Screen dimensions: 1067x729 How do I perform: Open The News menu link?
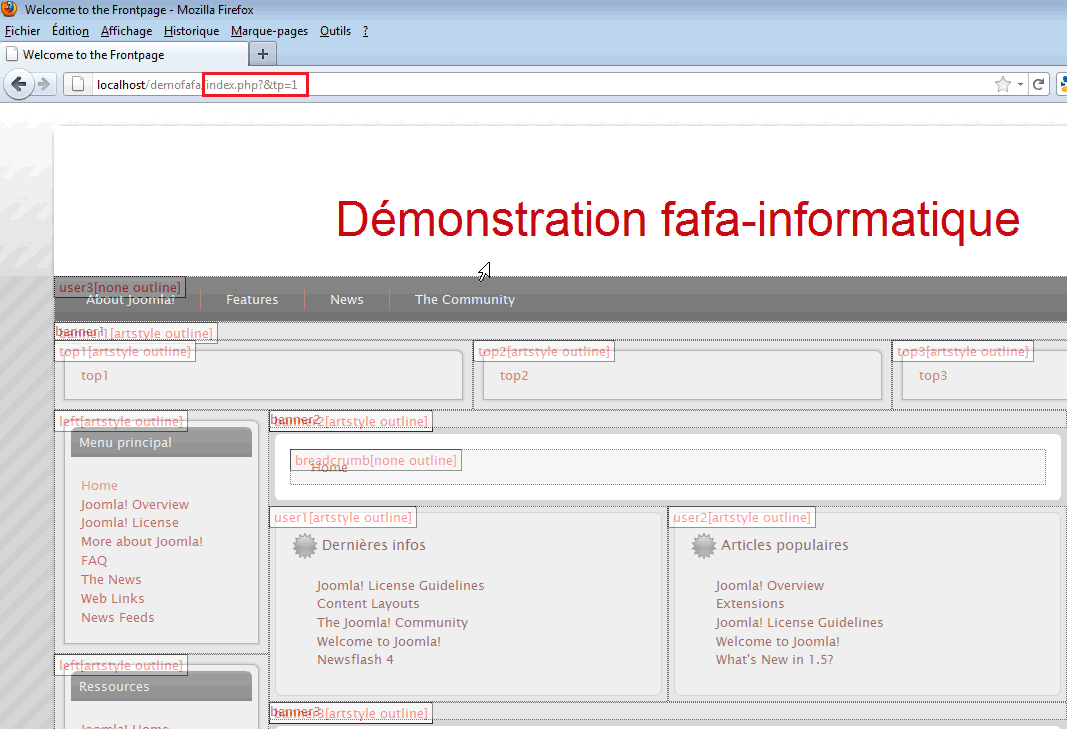pyautogui.click(x=111, y=579)
